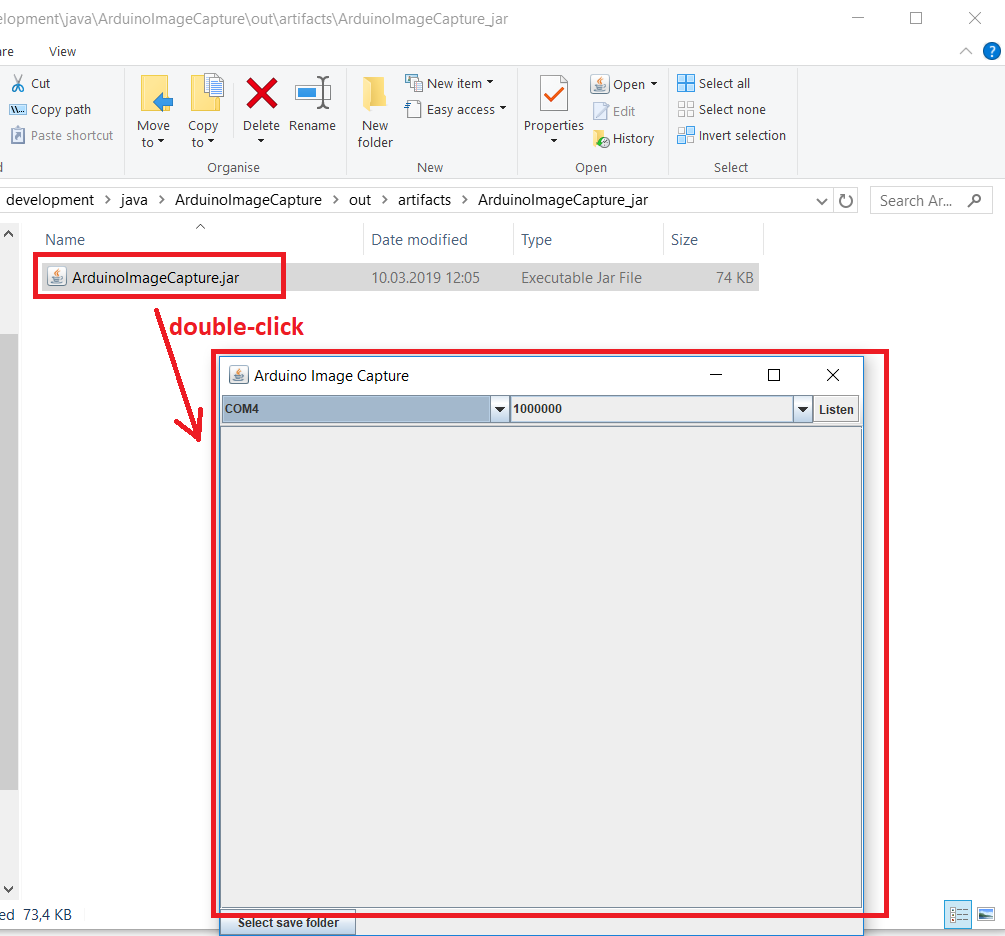Click Invert selection in ribbon
The height and width of the screenshot is (936, 1005).
731,135
